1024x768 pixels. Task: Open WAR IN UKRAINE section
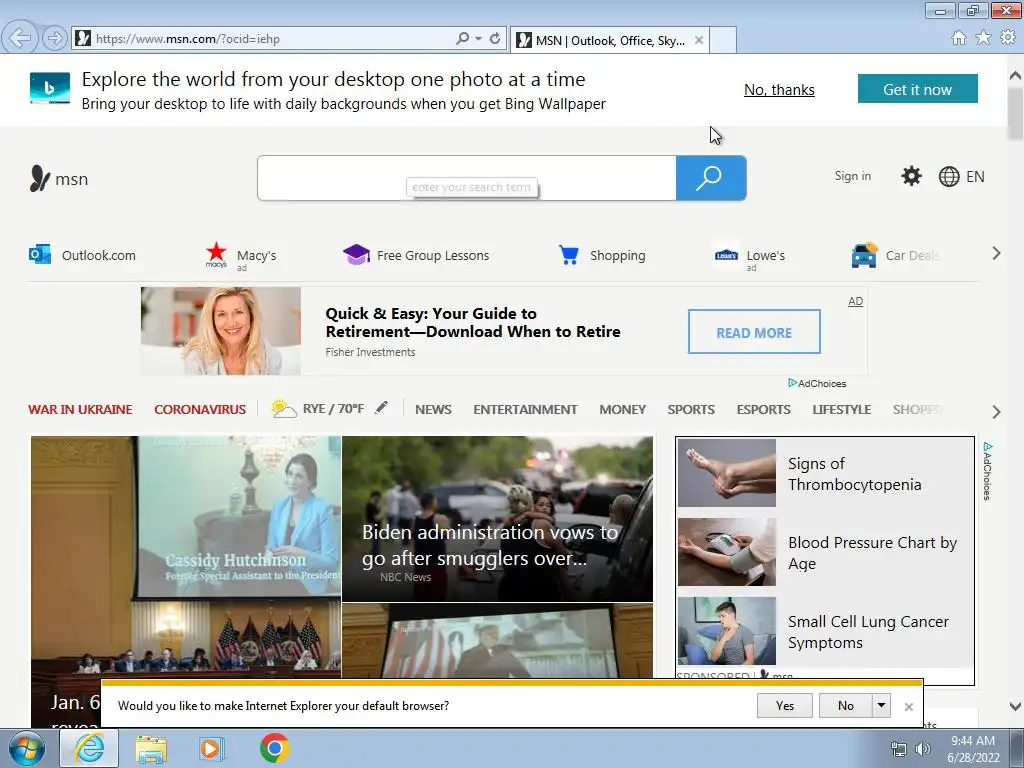[80, 409]
